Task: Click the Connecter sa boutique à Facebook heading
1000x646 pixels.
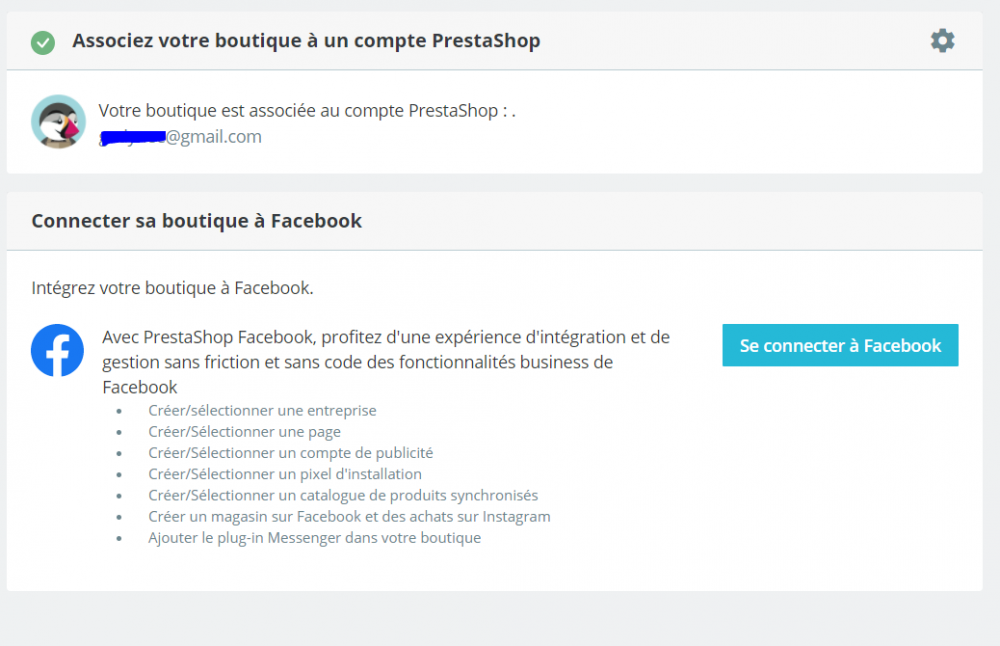Action: pos(196,221)
